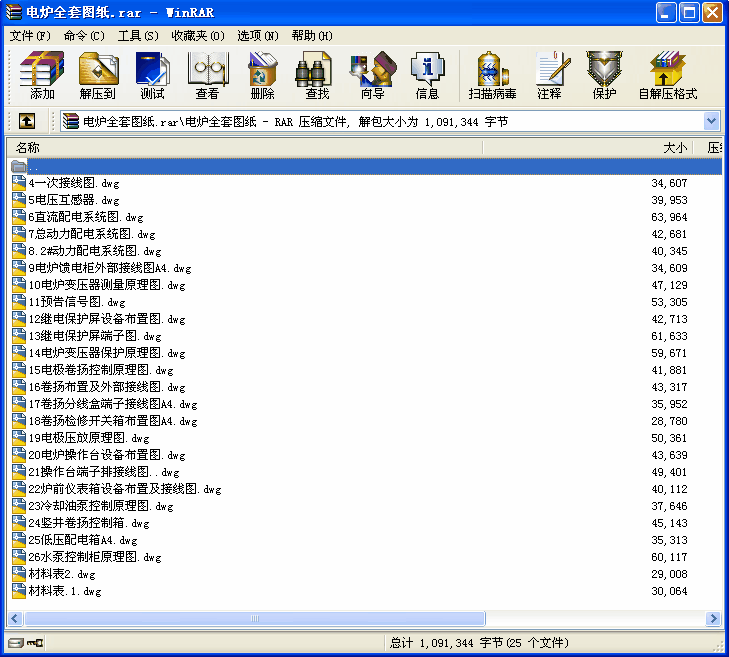Viewport: 729px width, 657px height.
Task: Select file 11预告信号图.dwg
Action: click(77, 302)
